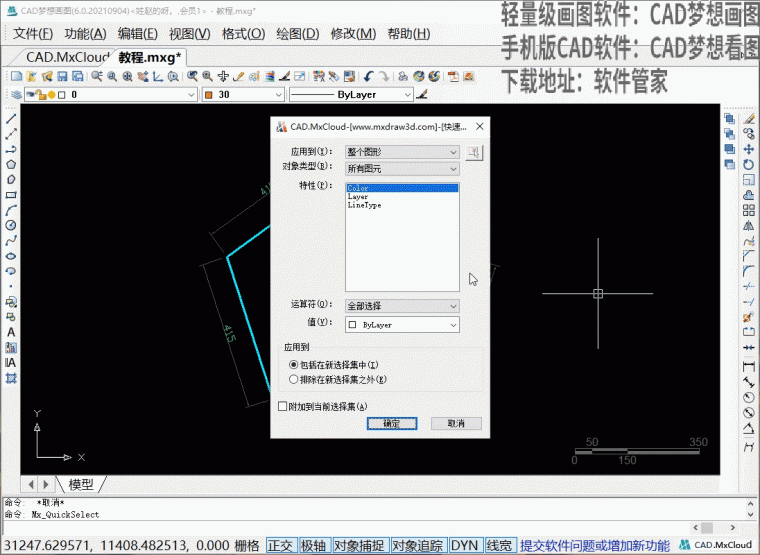The image size is (760, 555).
Task: Select the Rectangle drawing tool
Action: pos(11,195)
